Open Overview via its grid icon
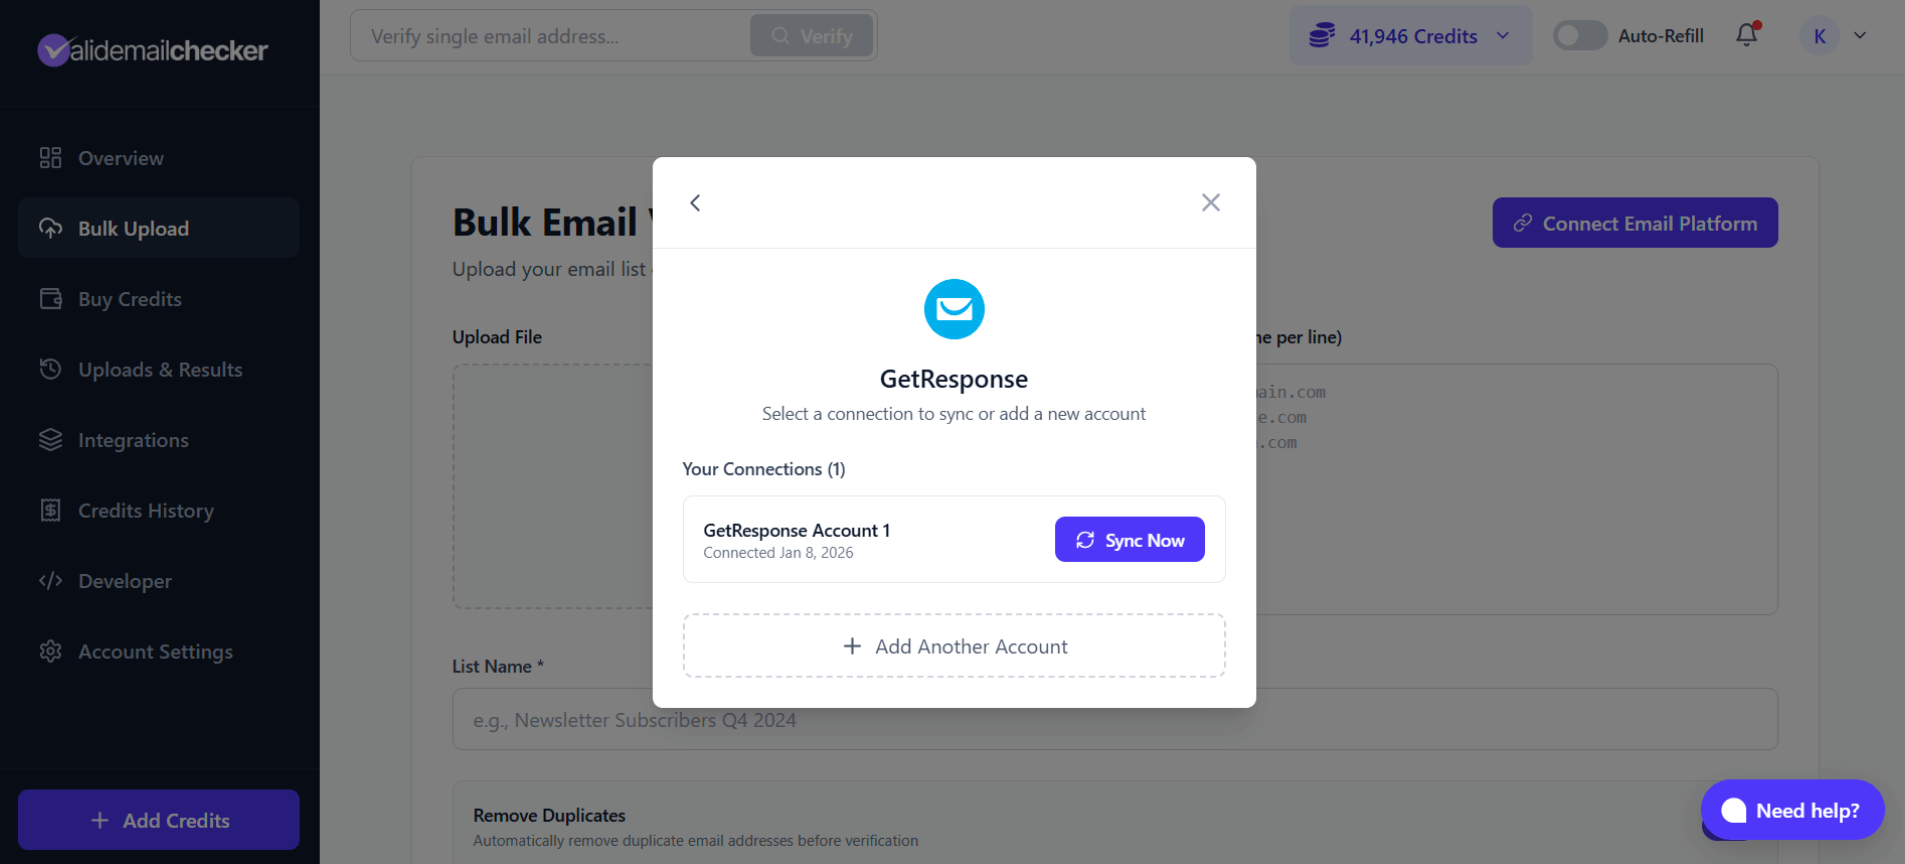The width and height of the screenshot is (1905, 864). [x=51, y=158]
